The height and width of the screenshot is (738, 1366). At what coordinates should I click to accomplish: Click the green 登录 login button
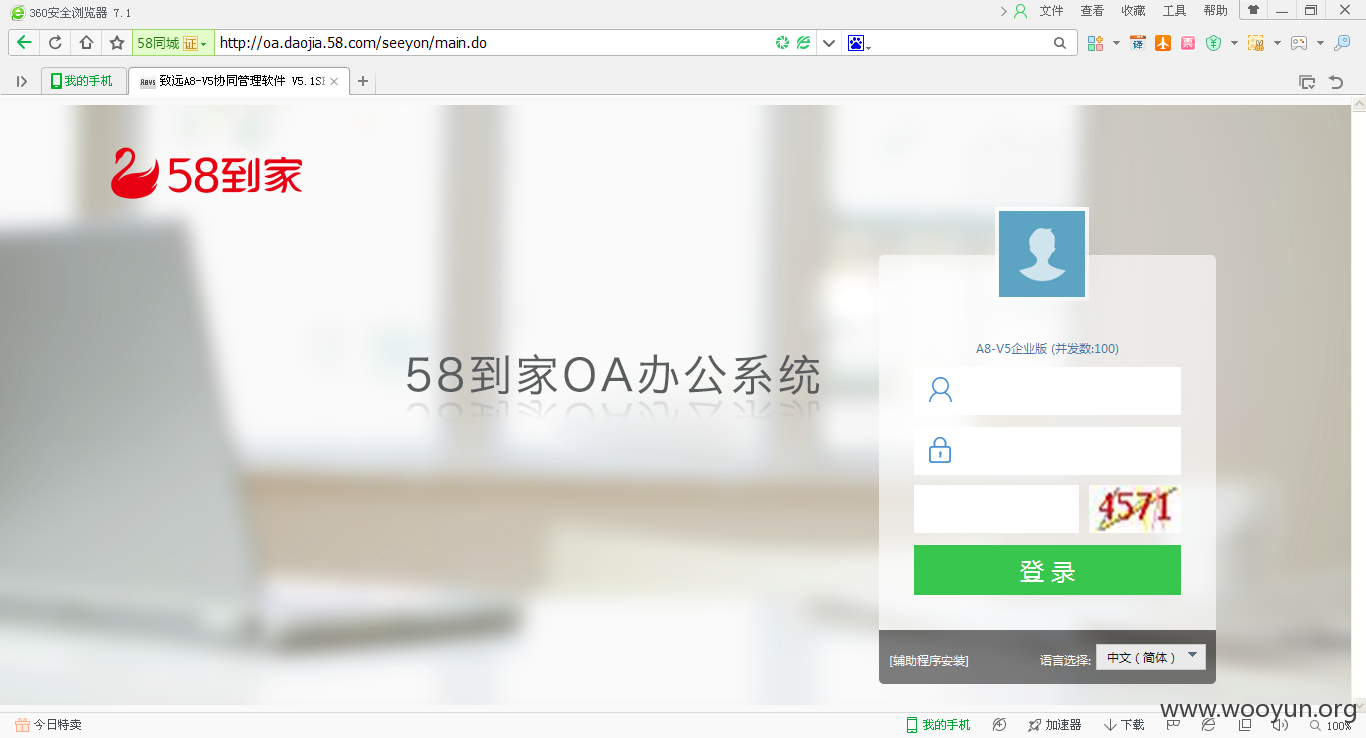1047,570
